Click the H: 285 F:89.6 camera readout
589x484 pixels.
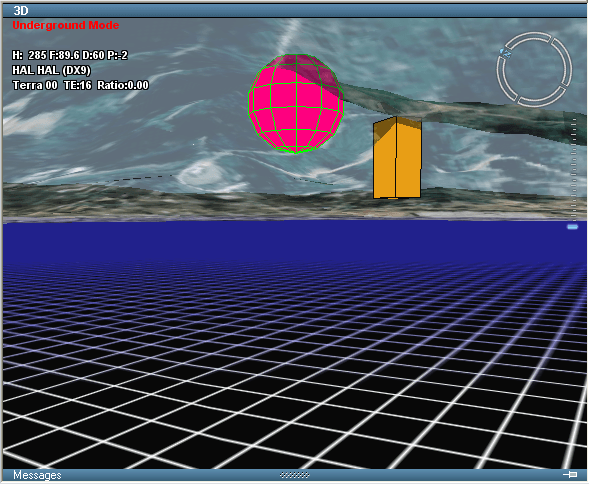(70, 55)
